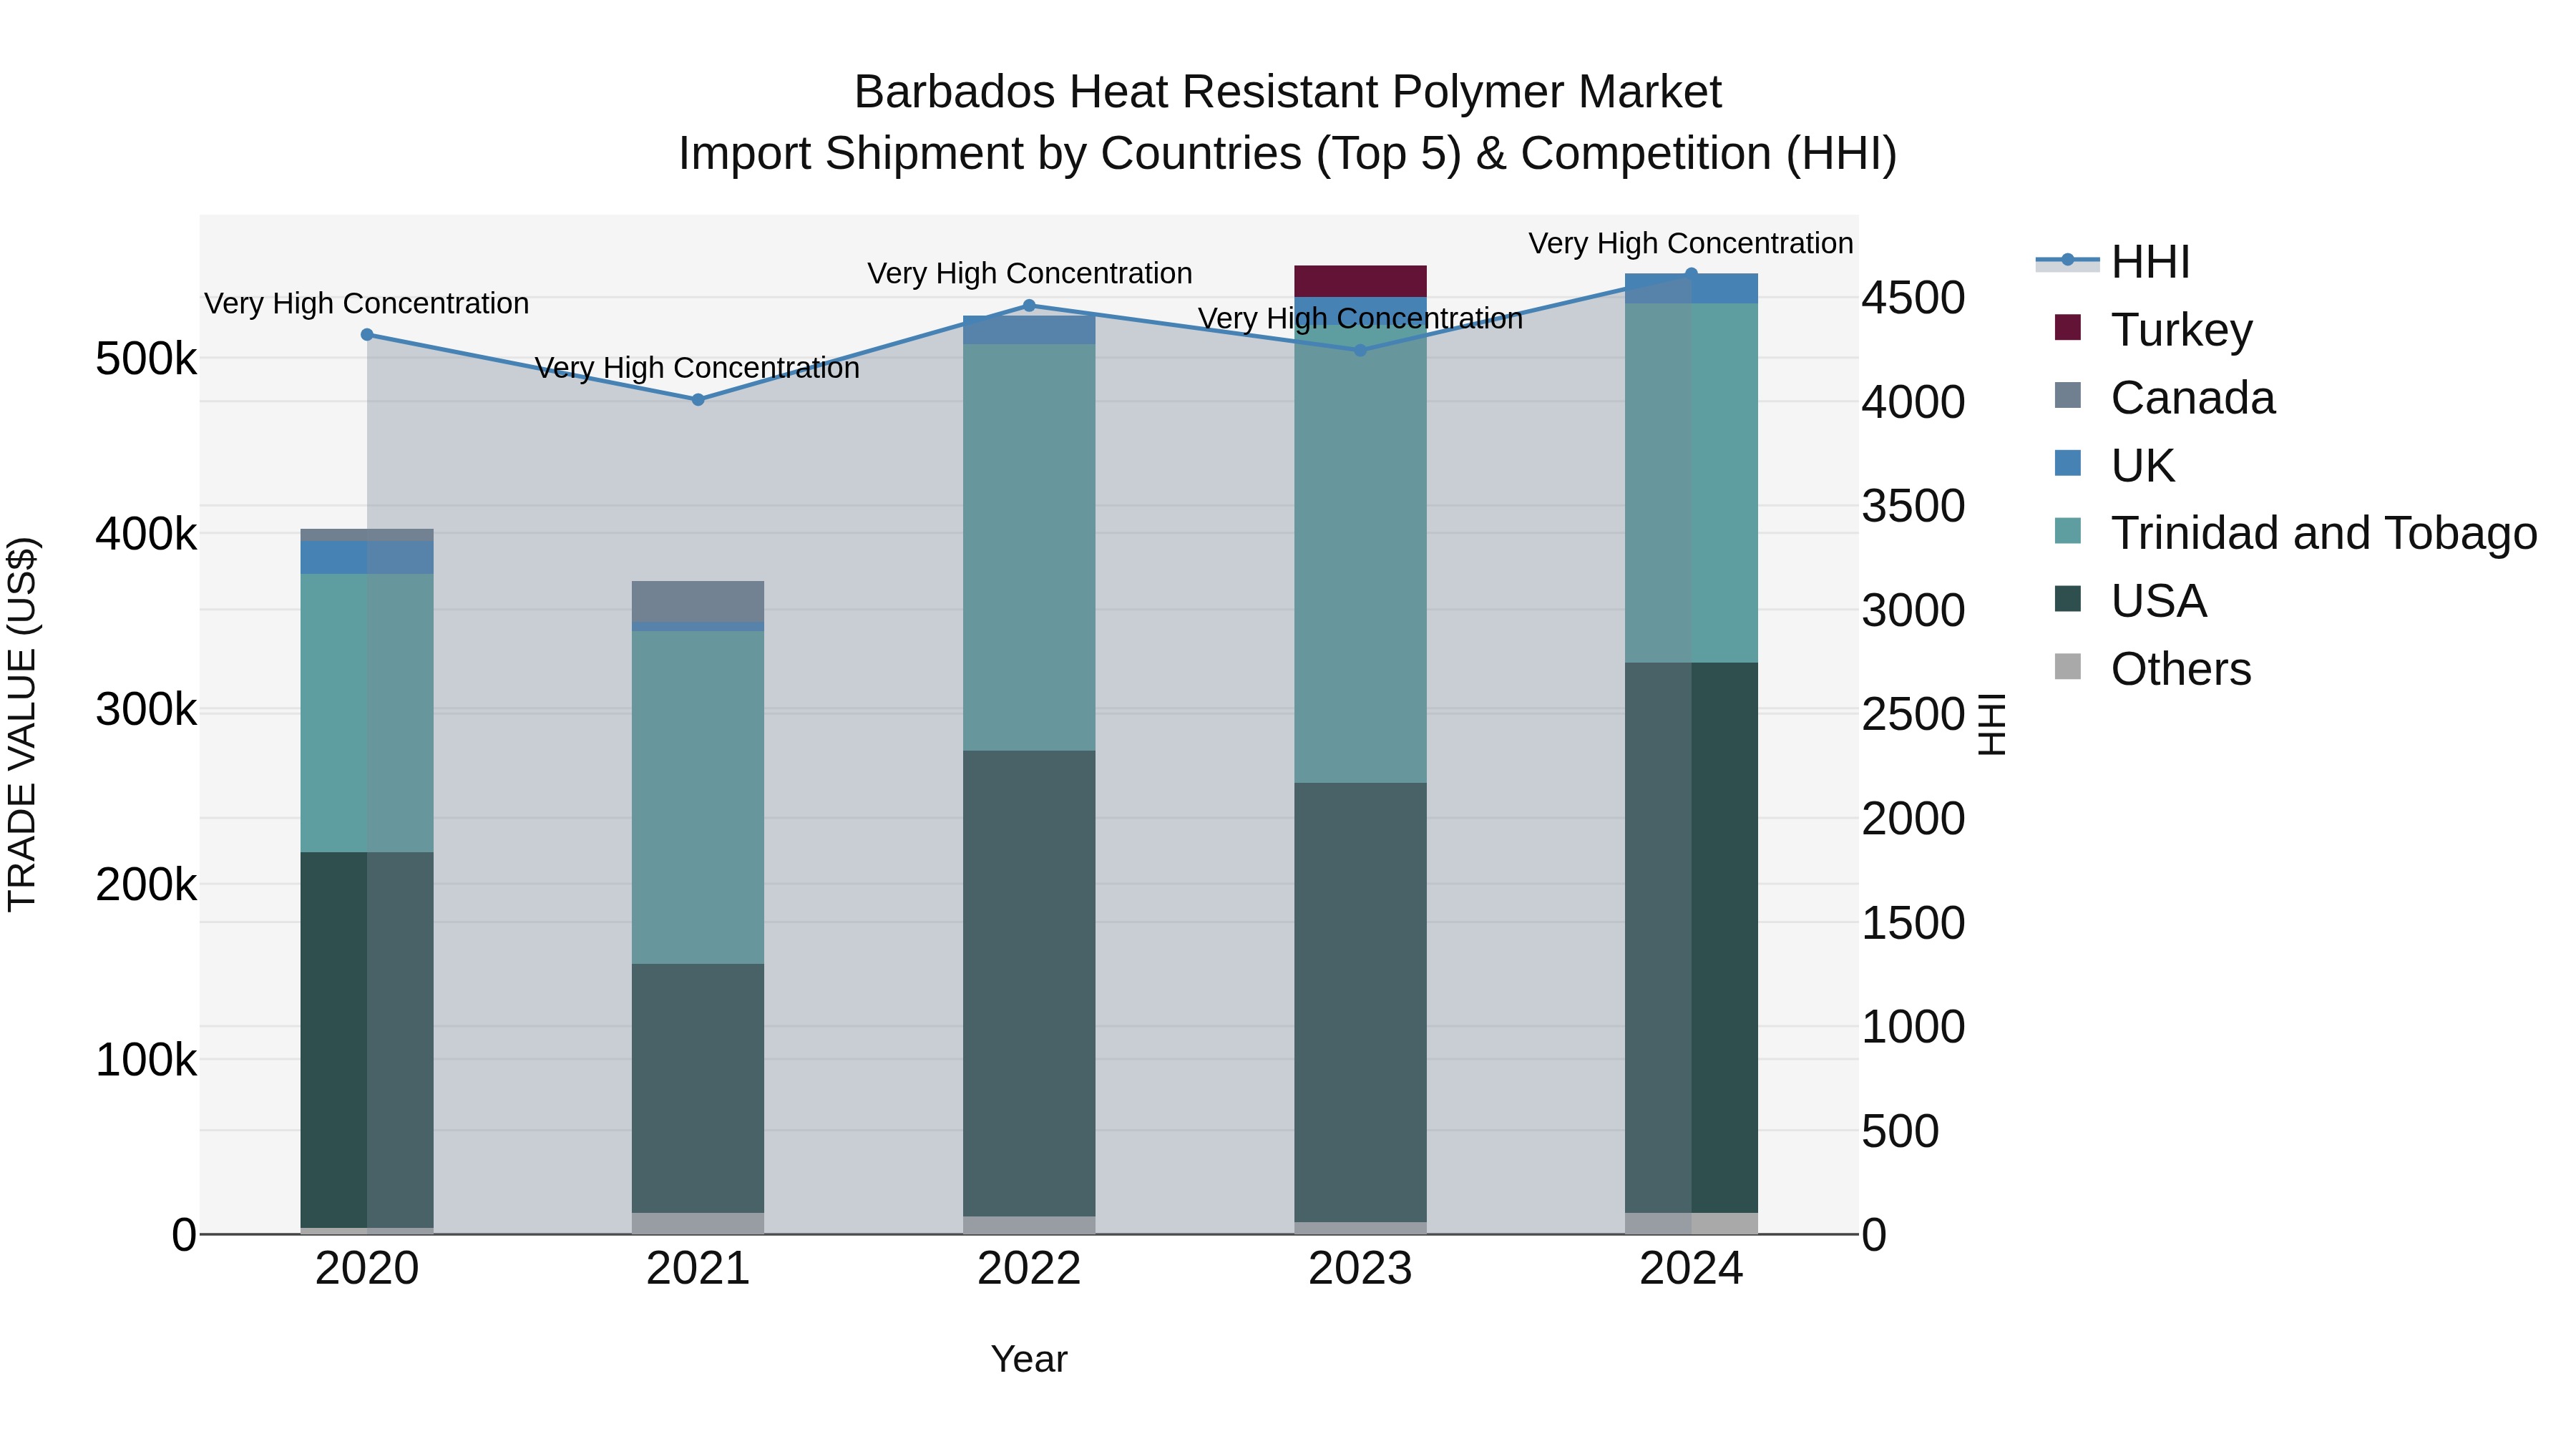Image resolution: width=2576 pixels, height=1449 pixels.
Task: Toggle the HHI legend entry
Action: 2113,262
